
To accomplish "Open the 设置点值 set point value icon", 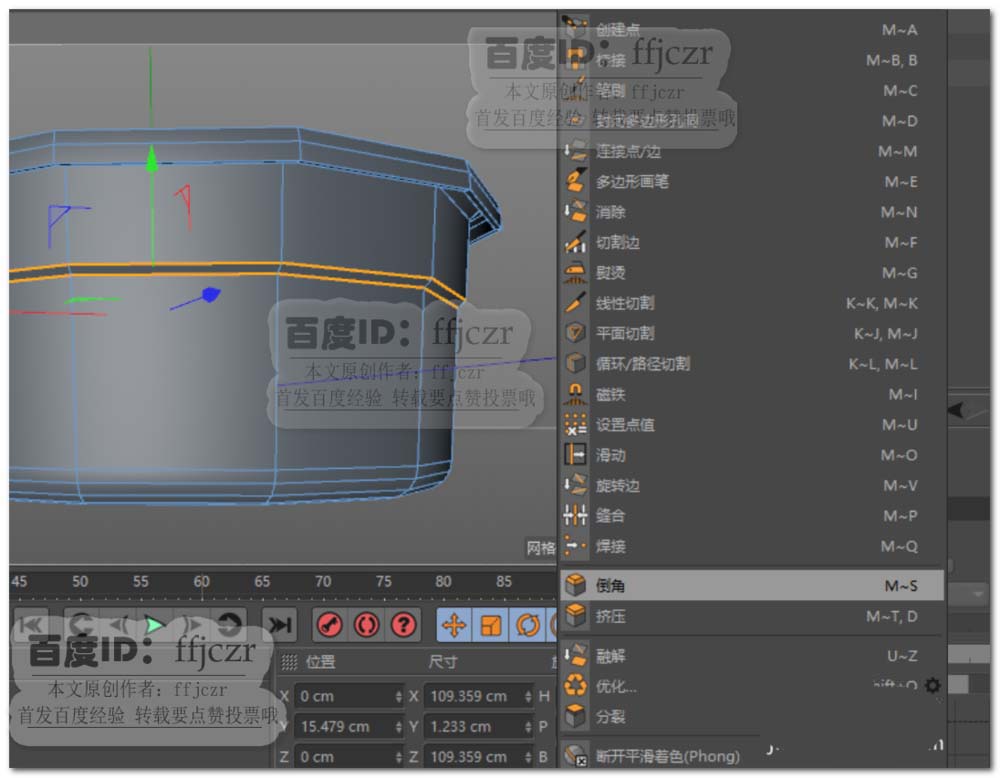I will [575, 424].
